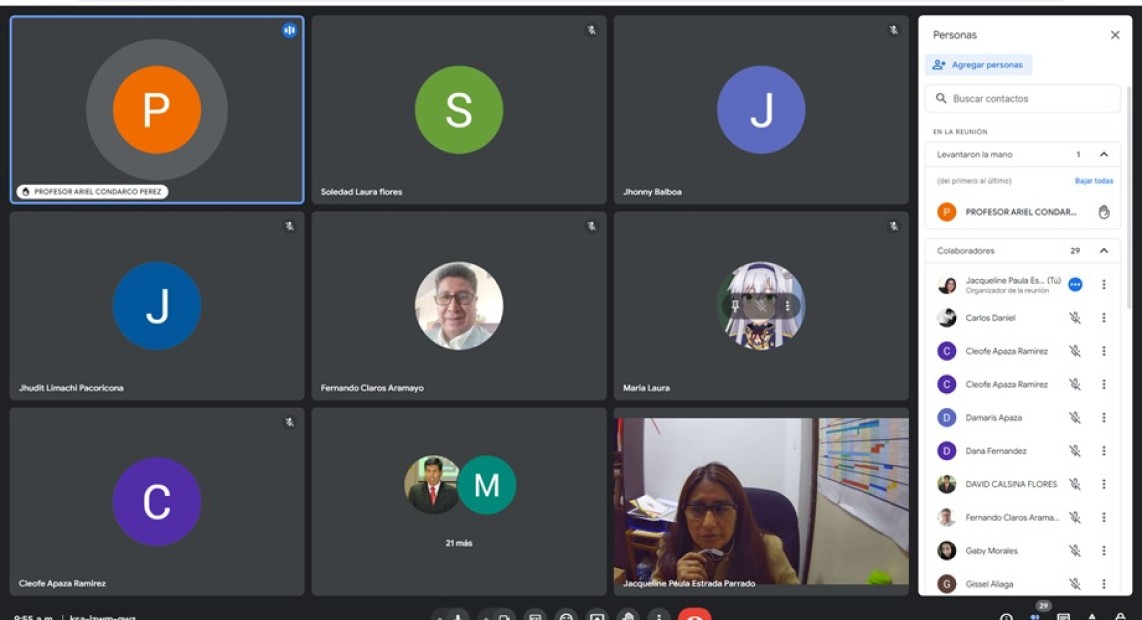Open three-dot menu for Carlos Daniel
The width and height of the screenshot is (1142, 620).
click(x=1104, y=318)
